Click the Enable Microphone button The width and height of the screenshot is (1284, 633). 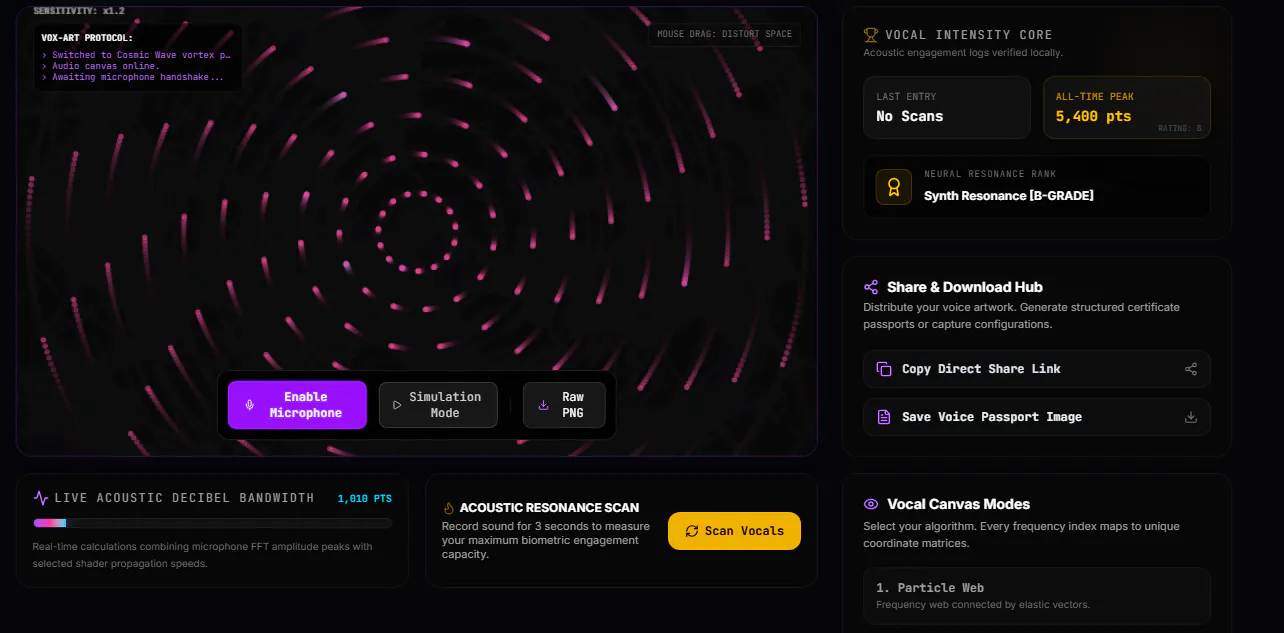click(298, 405)
